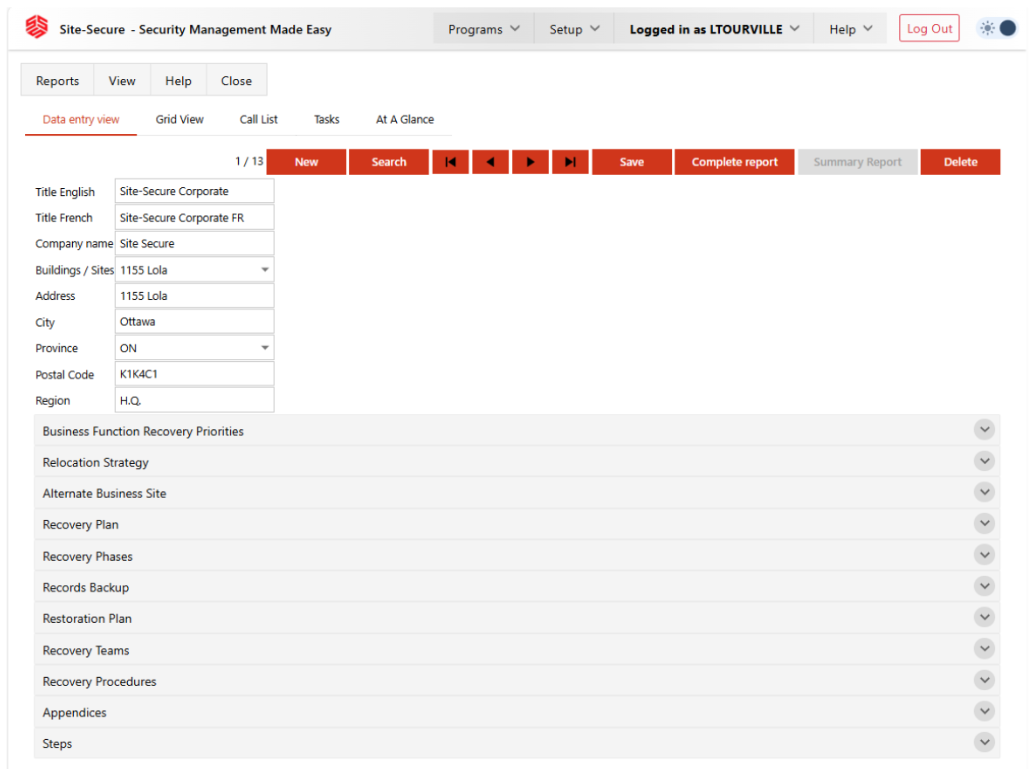Jump to the first record

point(450,162)
